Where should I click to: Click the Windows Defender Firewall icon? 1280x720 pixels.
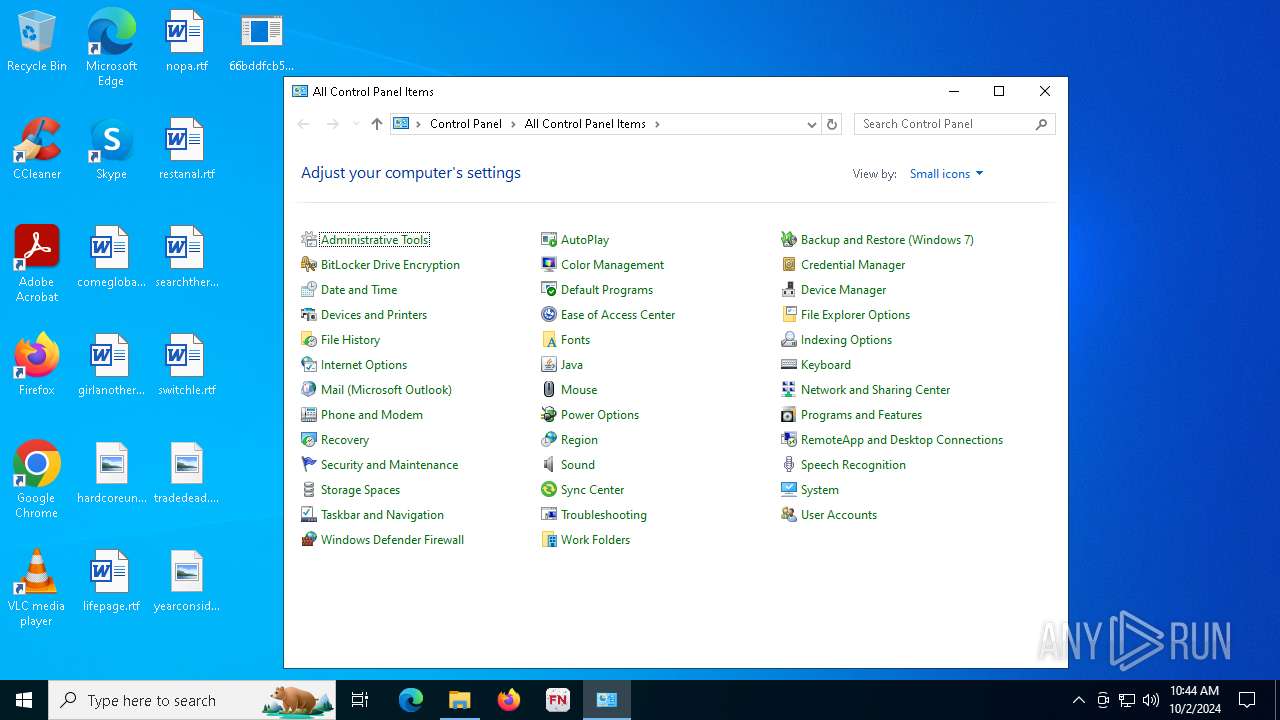(309, 540)
